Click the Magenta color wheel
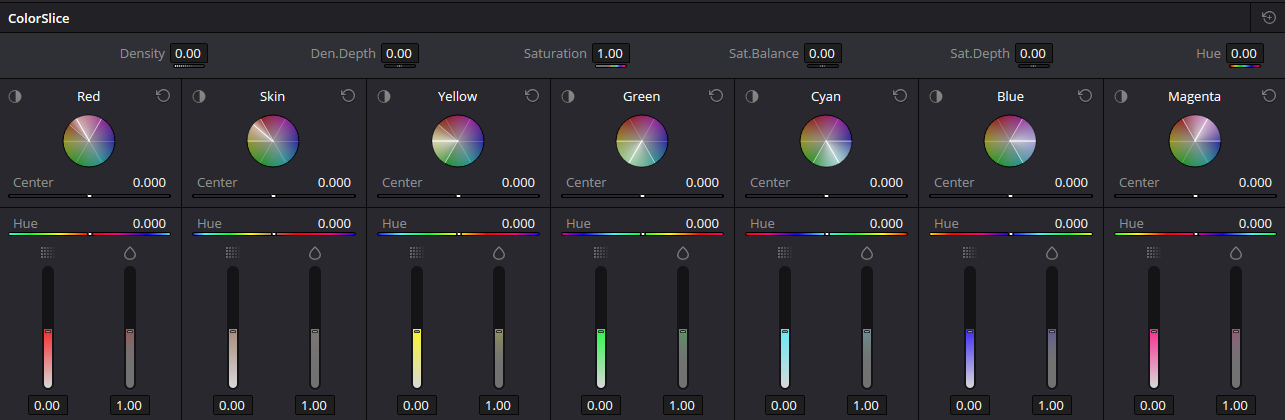The width and height of the screenshot is (1285, 420). point(1195,140)
